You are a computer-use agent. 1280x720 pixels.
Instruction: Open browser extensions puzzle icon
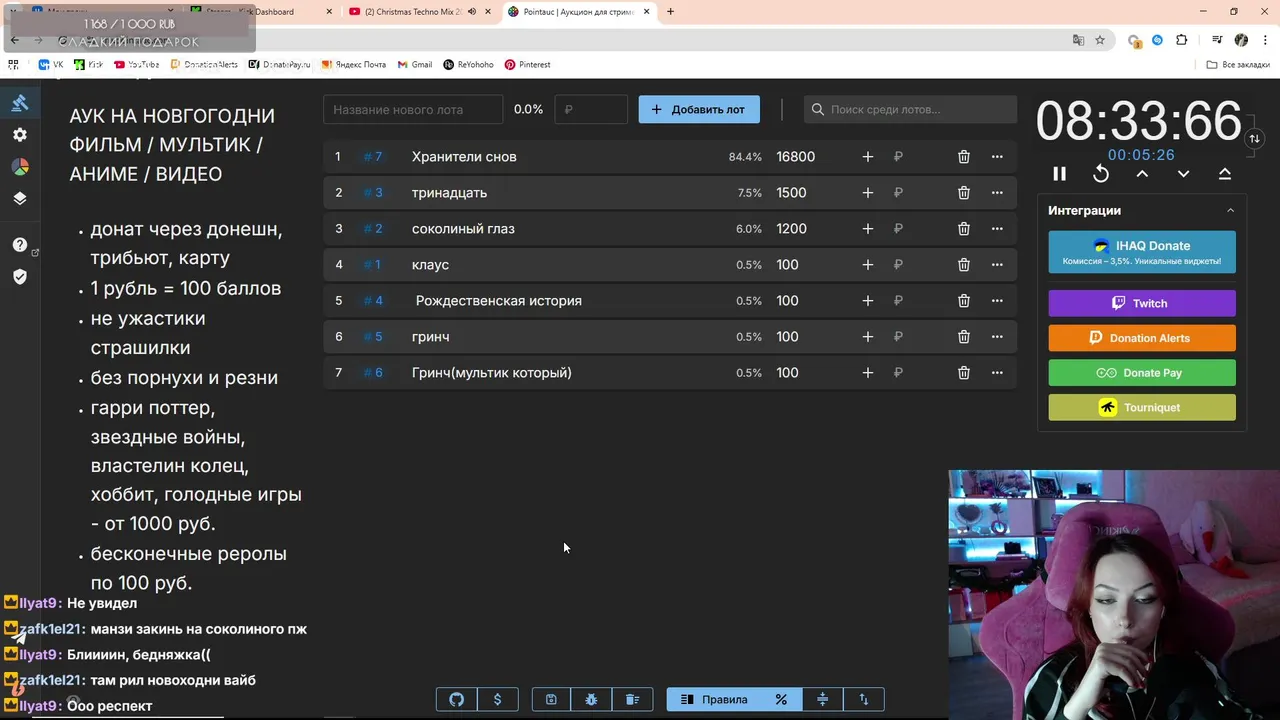(x=1182, y=40)
